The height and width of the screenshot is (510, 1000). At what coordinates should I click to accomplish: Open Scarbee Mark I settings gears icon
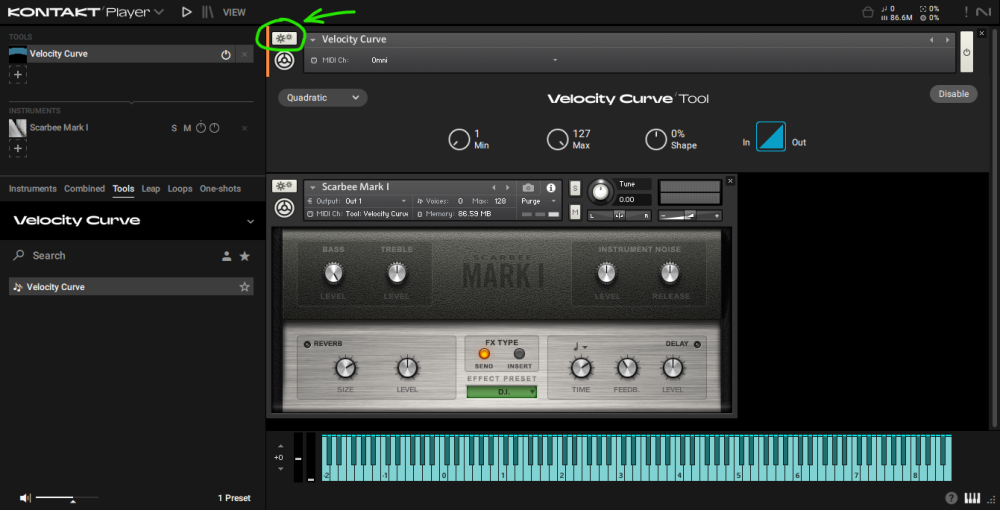click(x=284, y=186)
